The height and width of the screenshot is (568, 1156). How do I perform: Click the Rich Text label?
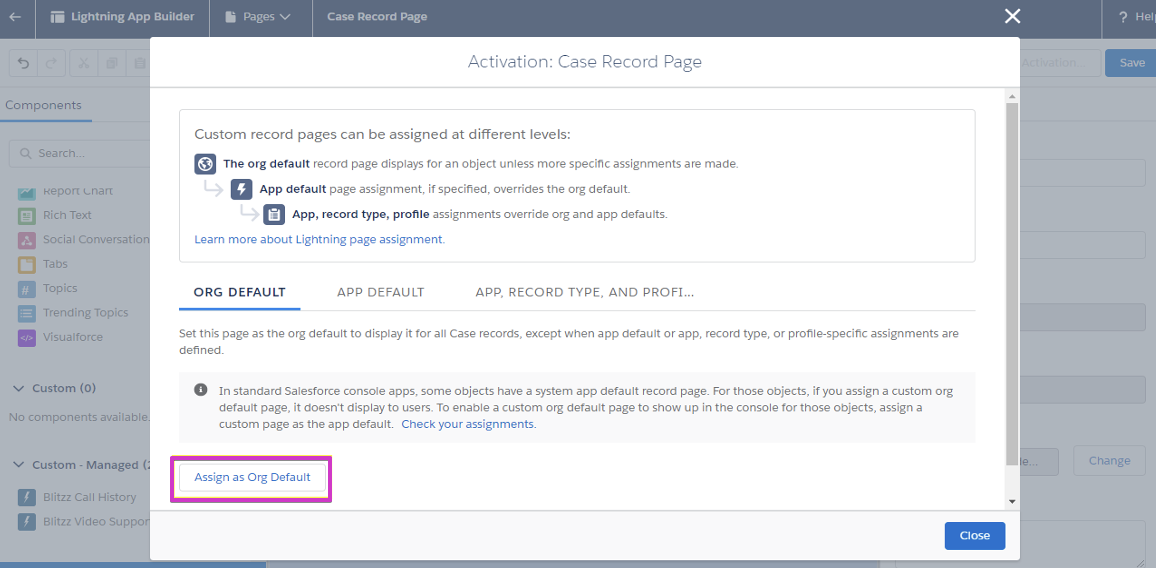tap(67, 215)
